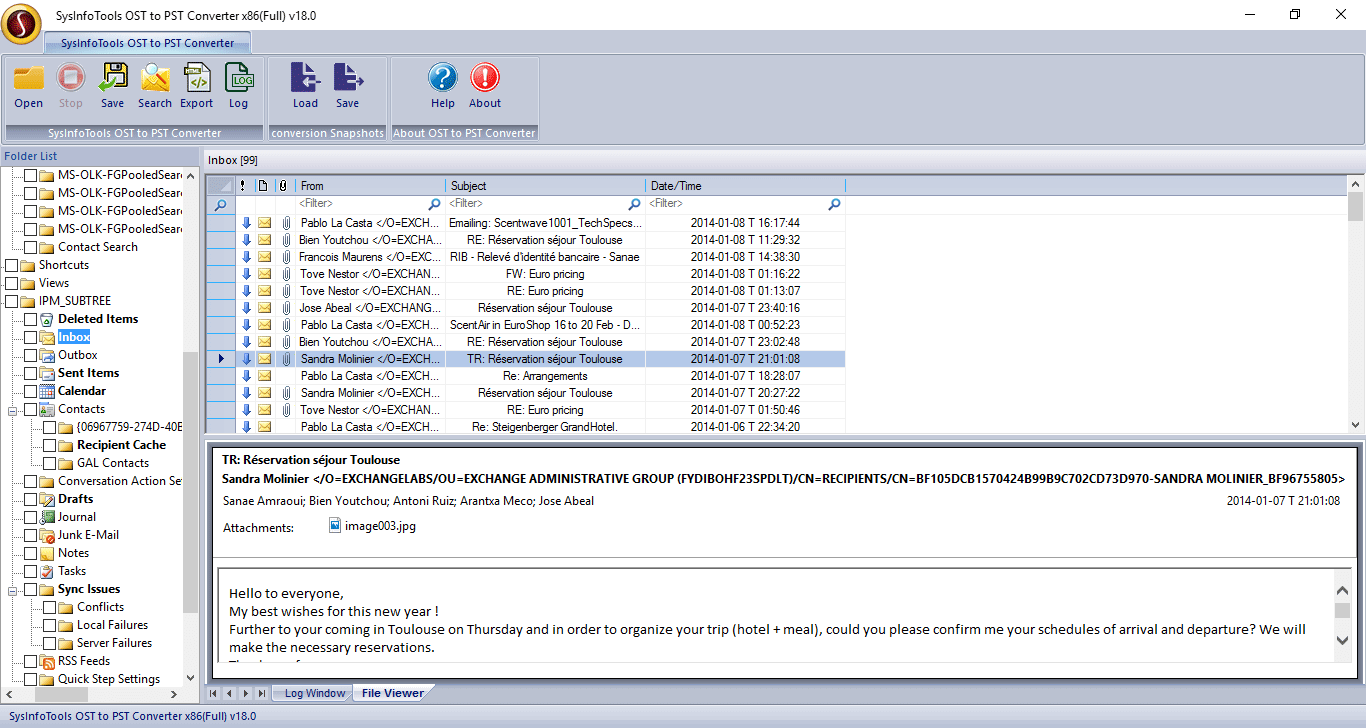The width and height of the screenshot is (1366, 728).
Task: Click image003.jpg attachment icon
Action: coord(335,526)
